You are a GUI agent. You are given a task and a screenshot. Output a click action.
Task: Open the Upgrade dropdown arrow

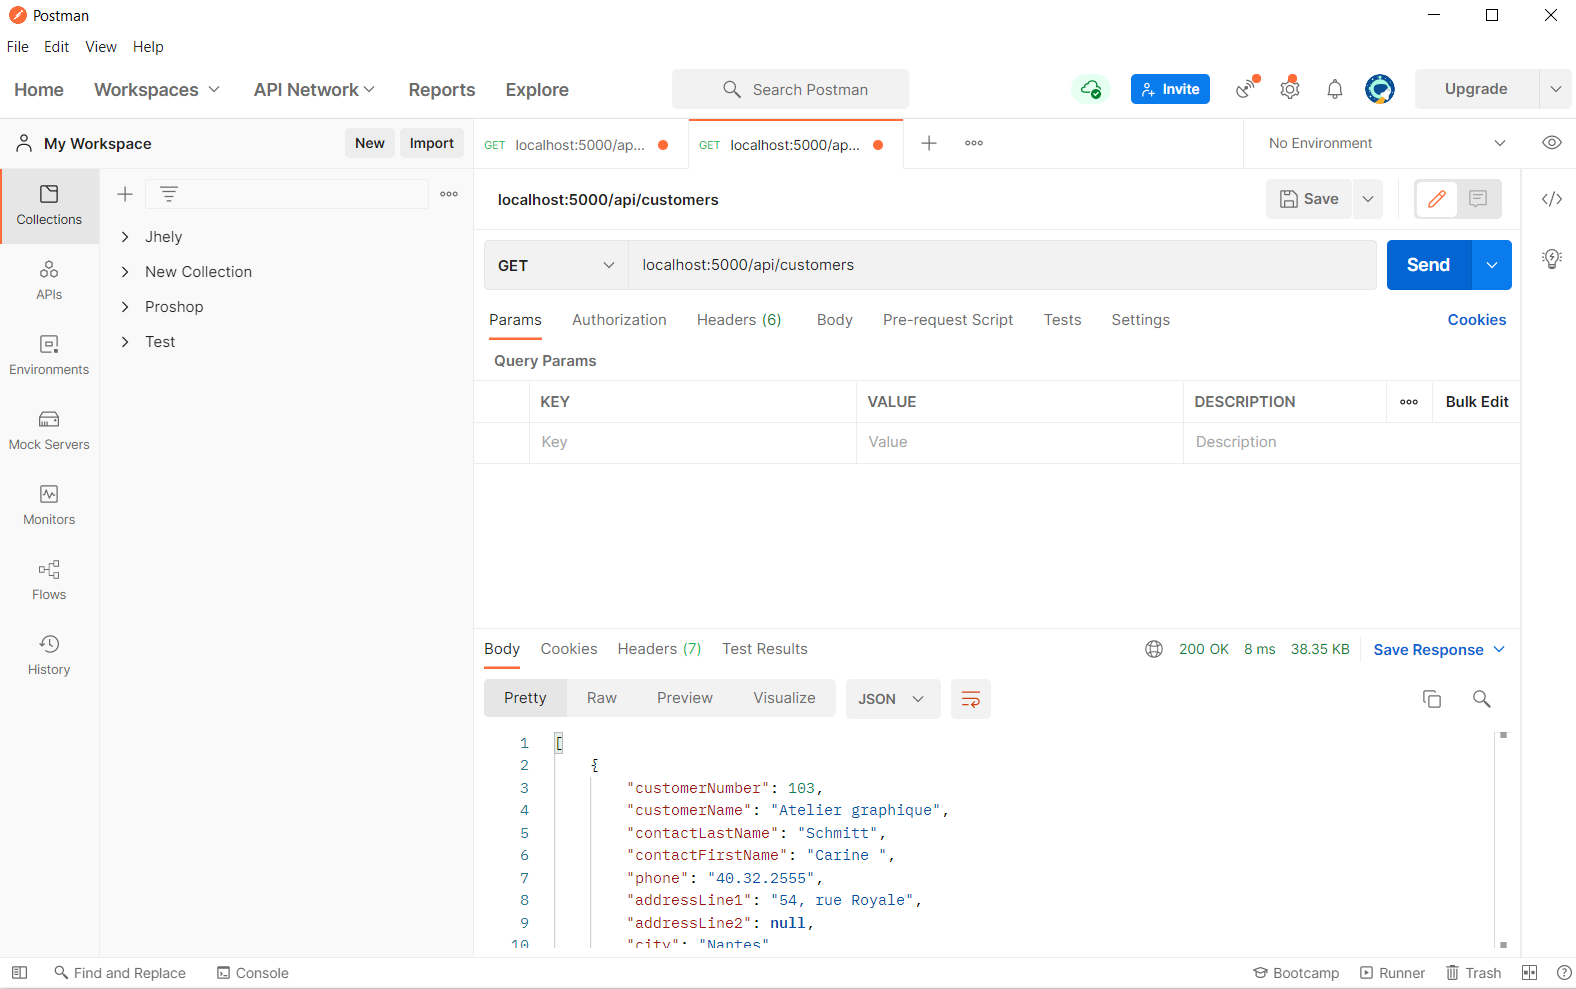[x=1555, y=89]
